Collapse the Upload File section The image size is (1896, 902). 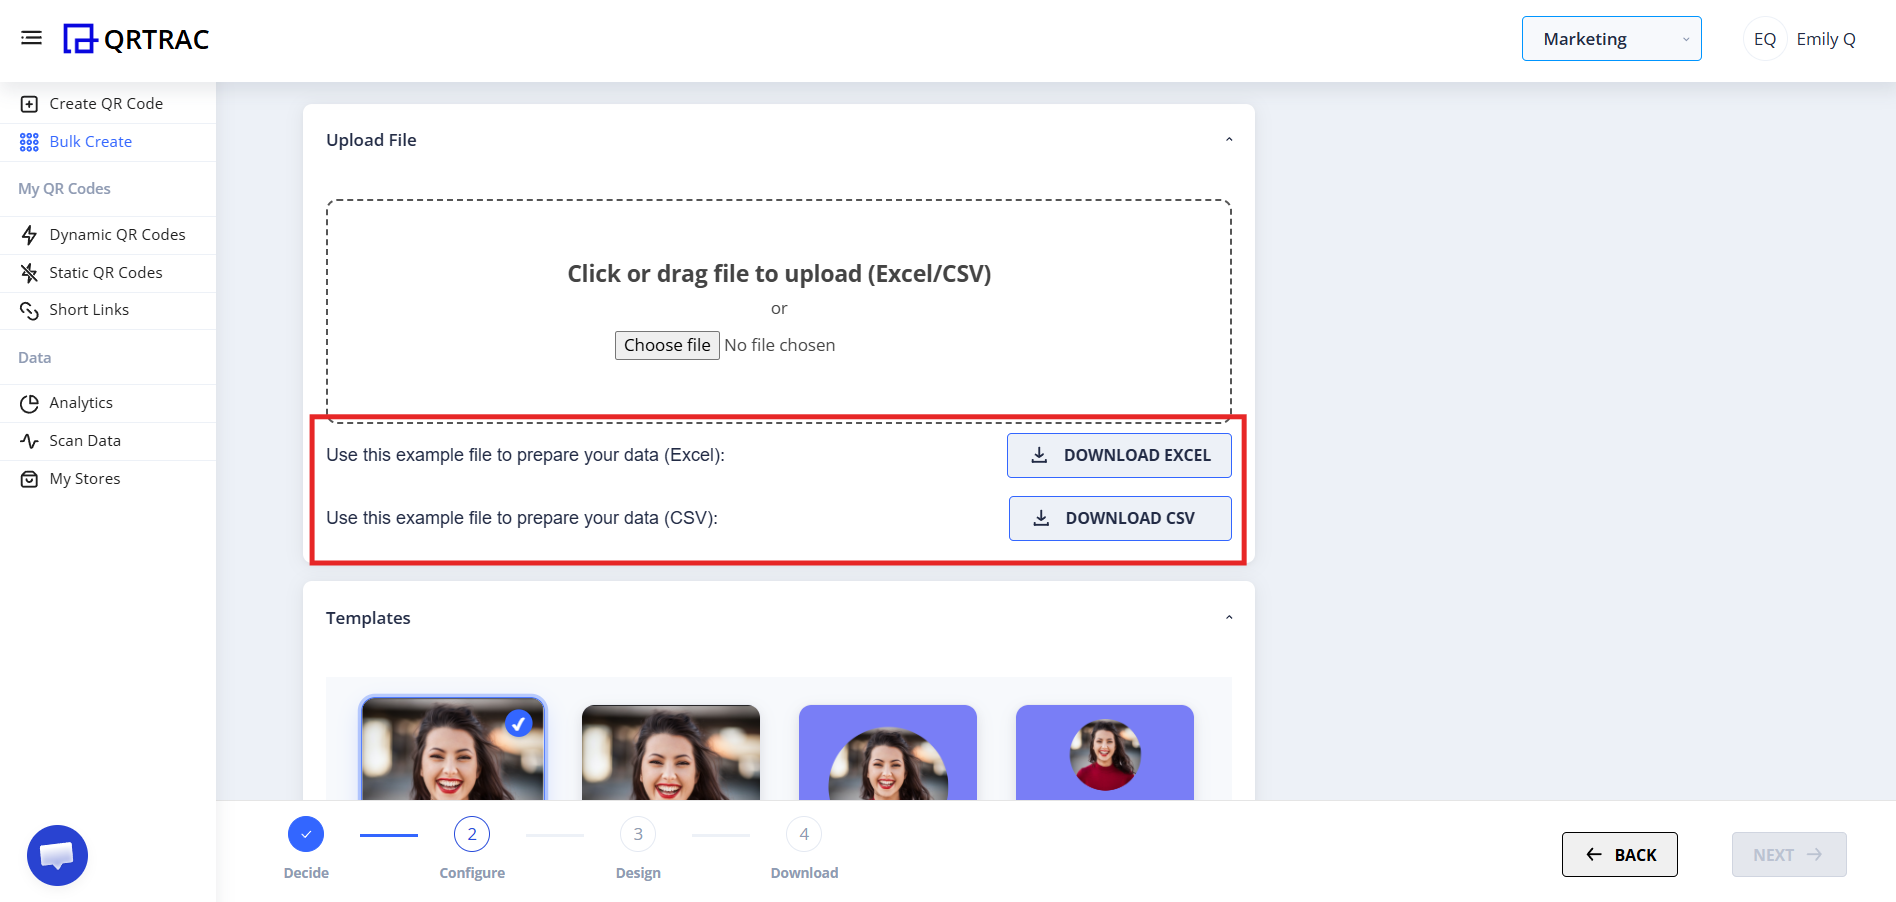[x=1229, y=139]
